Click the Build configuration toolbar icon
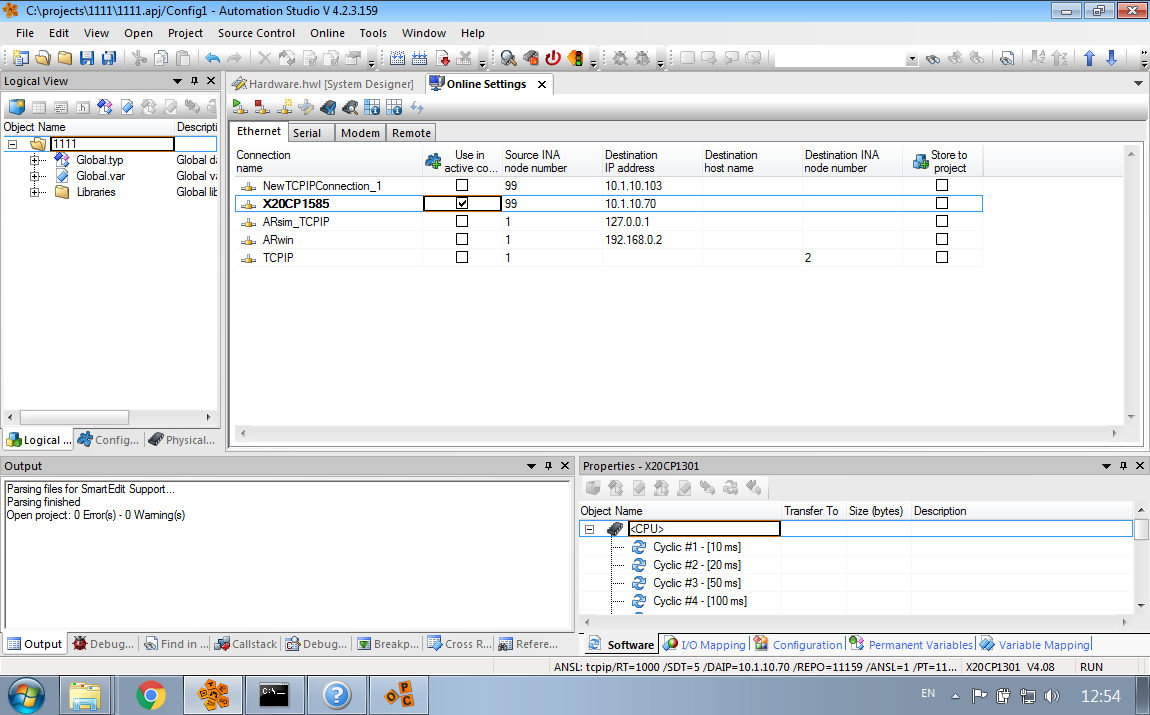This screenshot has width=1150, height=715. point(398,58)
